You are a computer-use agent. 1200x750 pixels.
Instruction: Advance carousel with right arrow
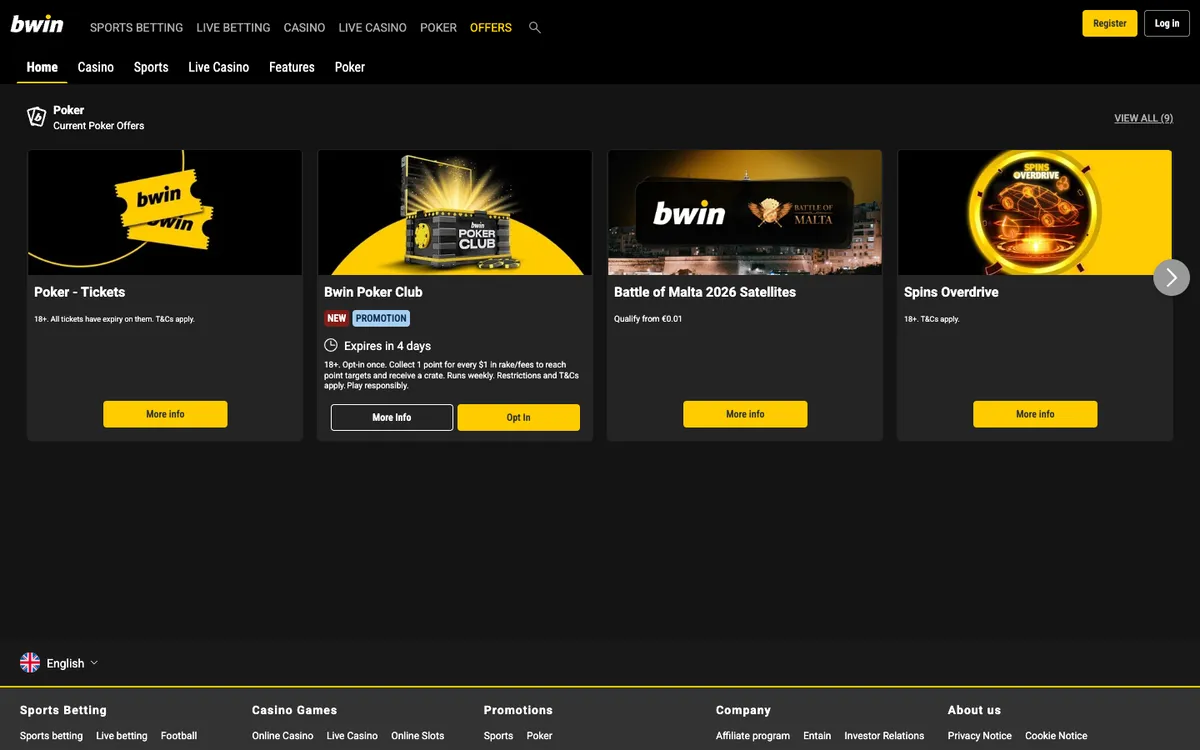click(x=1171, y=277)
